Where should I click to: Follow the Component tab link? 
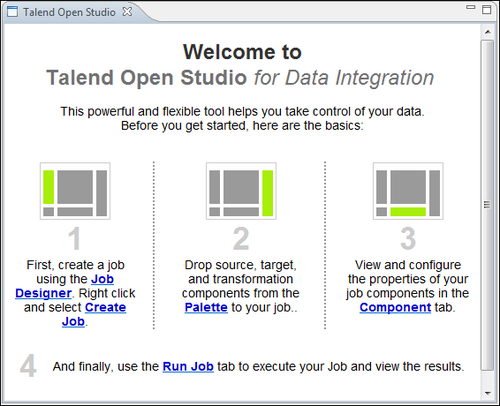coord(395,307)
